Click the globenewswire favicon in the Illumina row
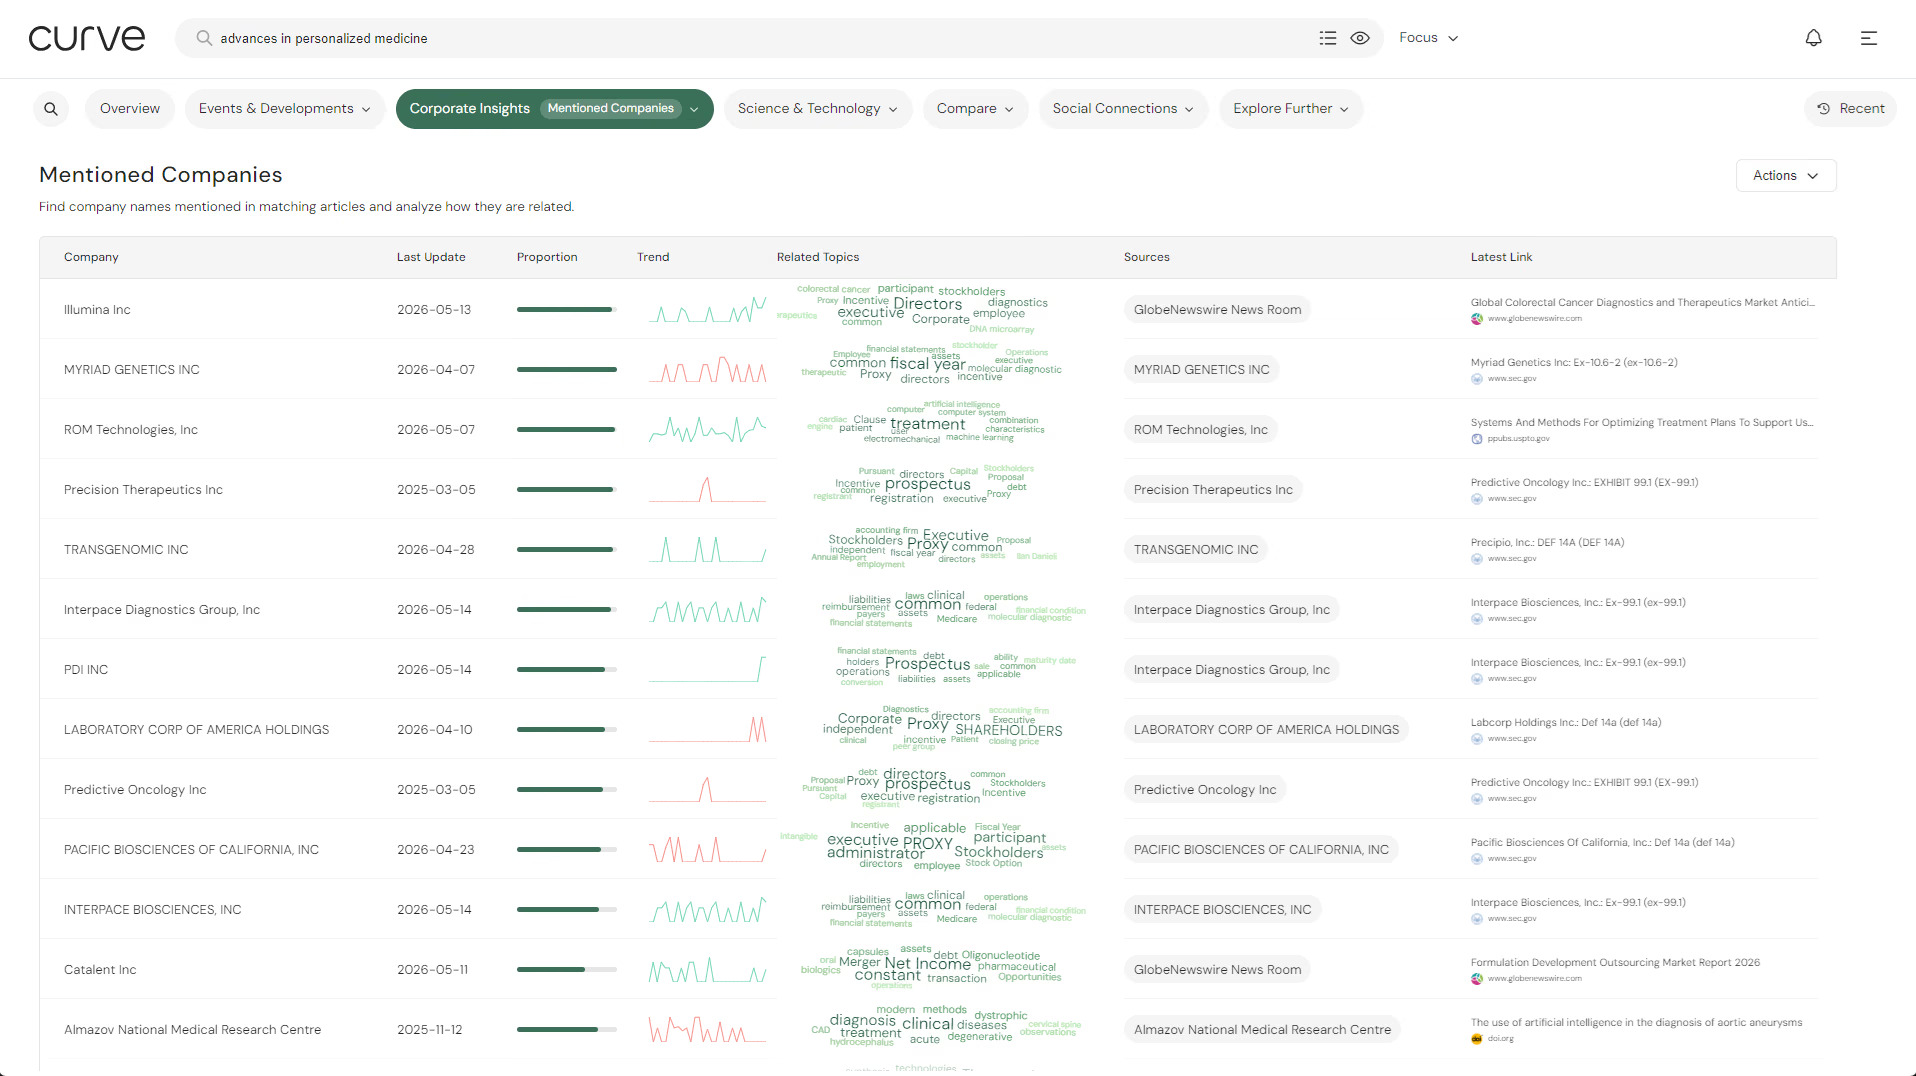 (x=1477, y=319)
